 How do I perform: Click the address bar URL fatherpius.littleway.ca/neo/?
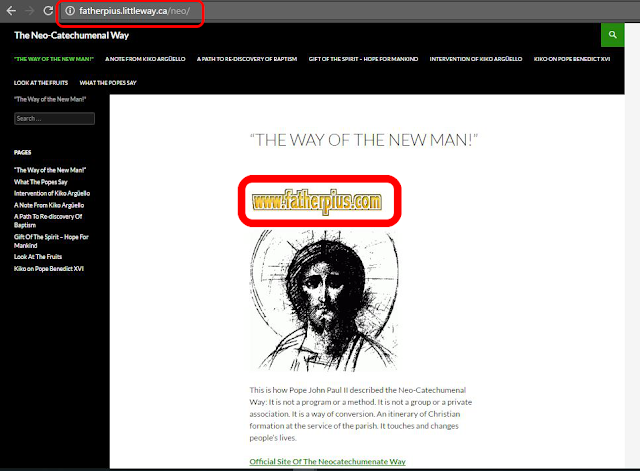click(x=134, y=11)
